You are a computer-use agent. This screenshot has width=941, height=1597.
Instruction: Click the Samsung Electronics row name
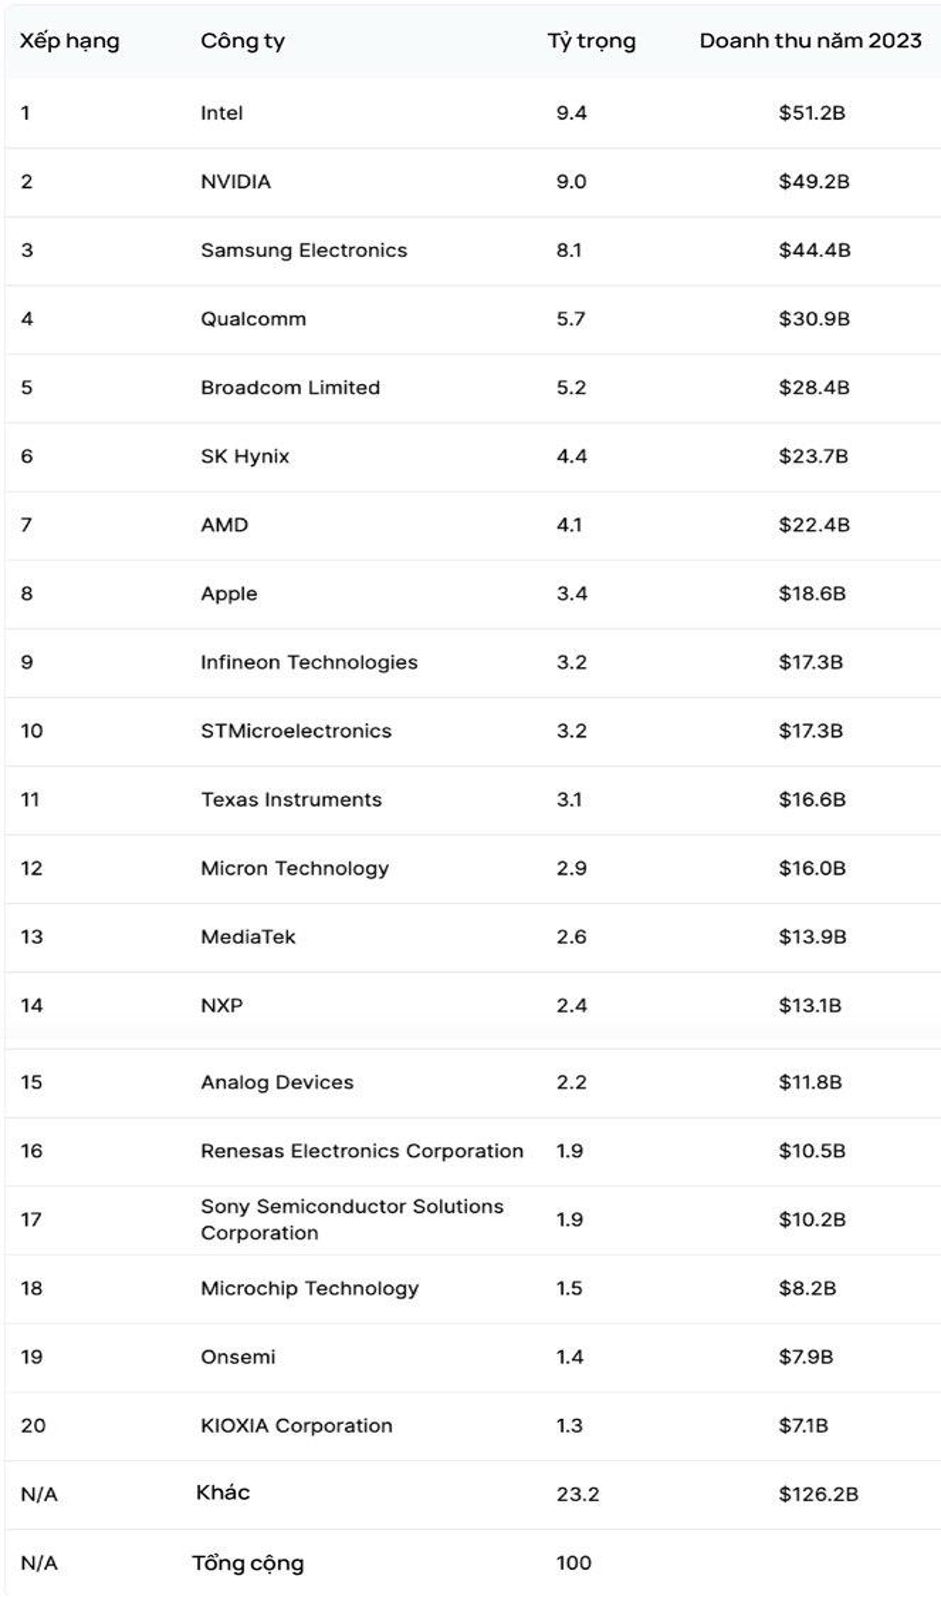(303, 250)
